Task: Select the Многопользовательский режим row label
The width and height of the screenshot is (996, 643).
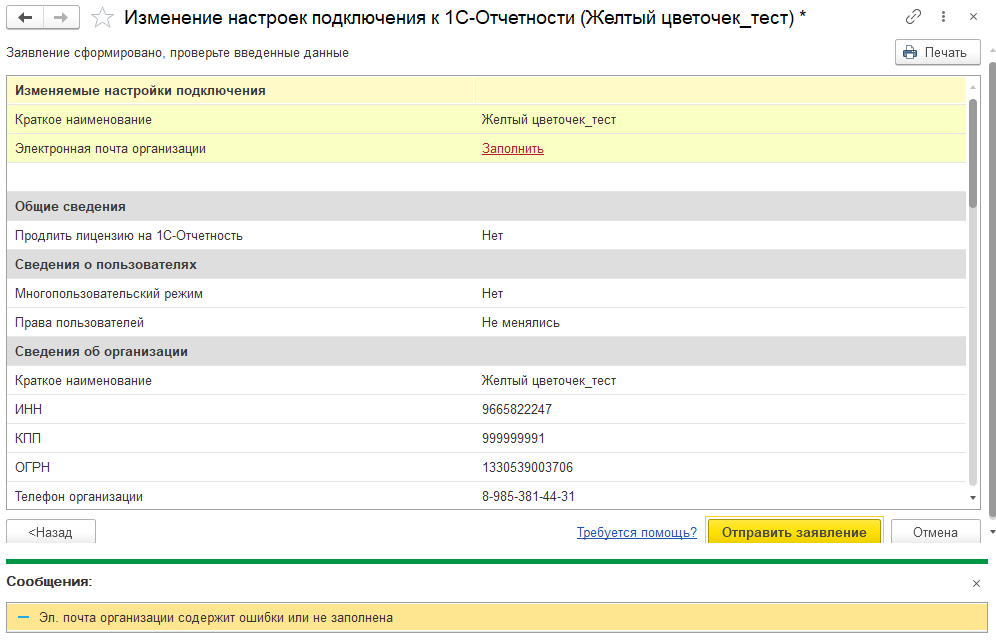Action: coord(109,294)
